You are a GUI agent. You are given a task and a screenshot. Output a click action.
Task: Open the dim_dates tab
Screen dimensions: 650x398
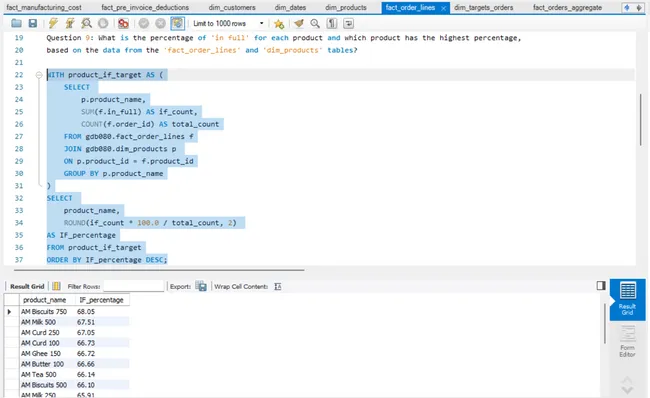tap(290, 7)
